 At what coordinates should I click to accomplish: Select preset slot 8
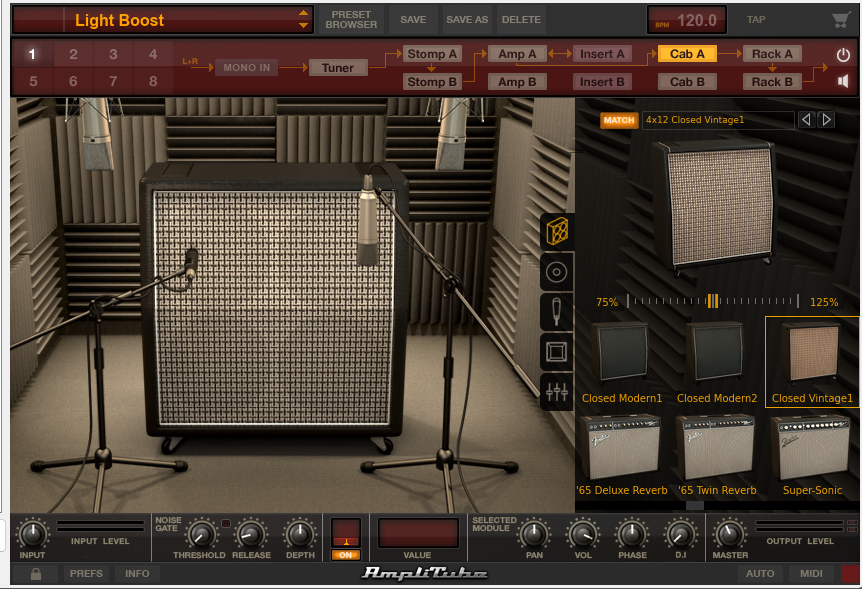153,81
